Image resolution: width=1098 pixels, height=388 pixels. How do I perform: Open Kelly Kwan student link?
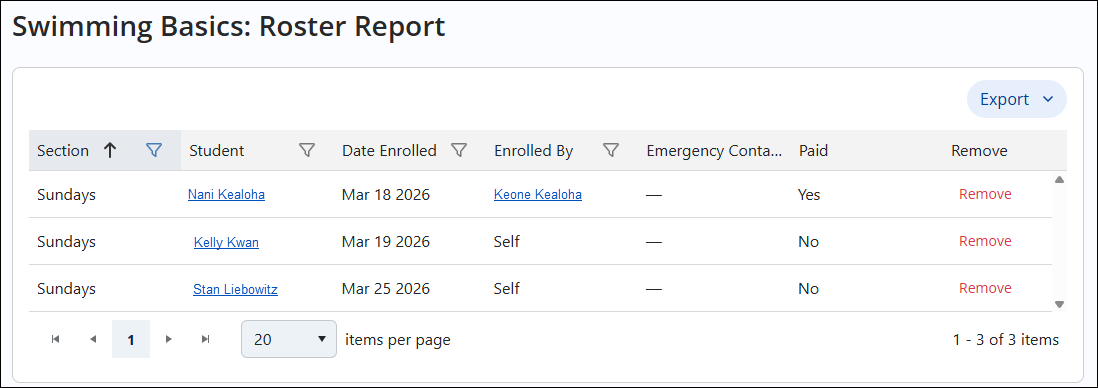click(226, 242)
